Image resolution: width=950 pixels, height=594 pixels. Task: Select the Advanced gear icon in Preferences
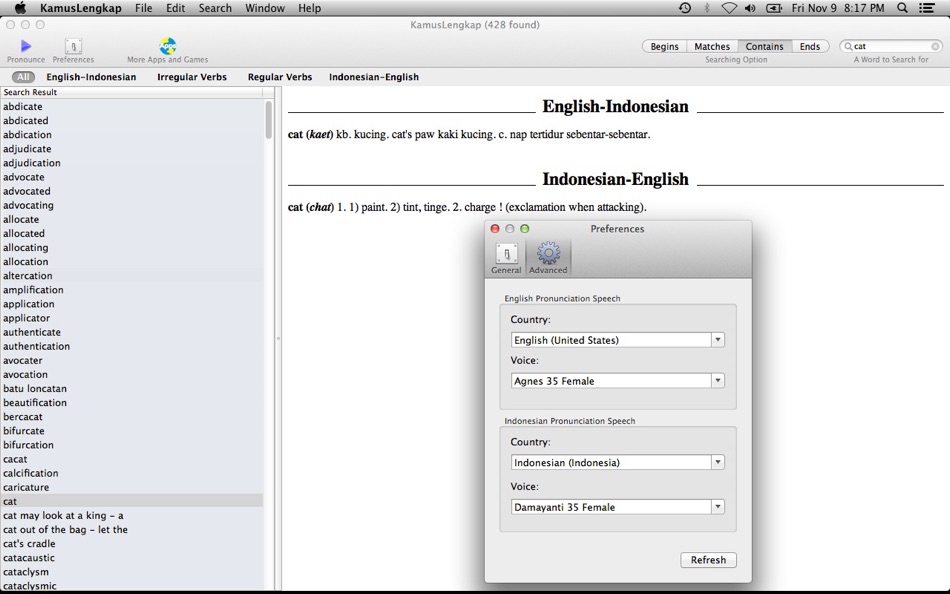[548, 256]
